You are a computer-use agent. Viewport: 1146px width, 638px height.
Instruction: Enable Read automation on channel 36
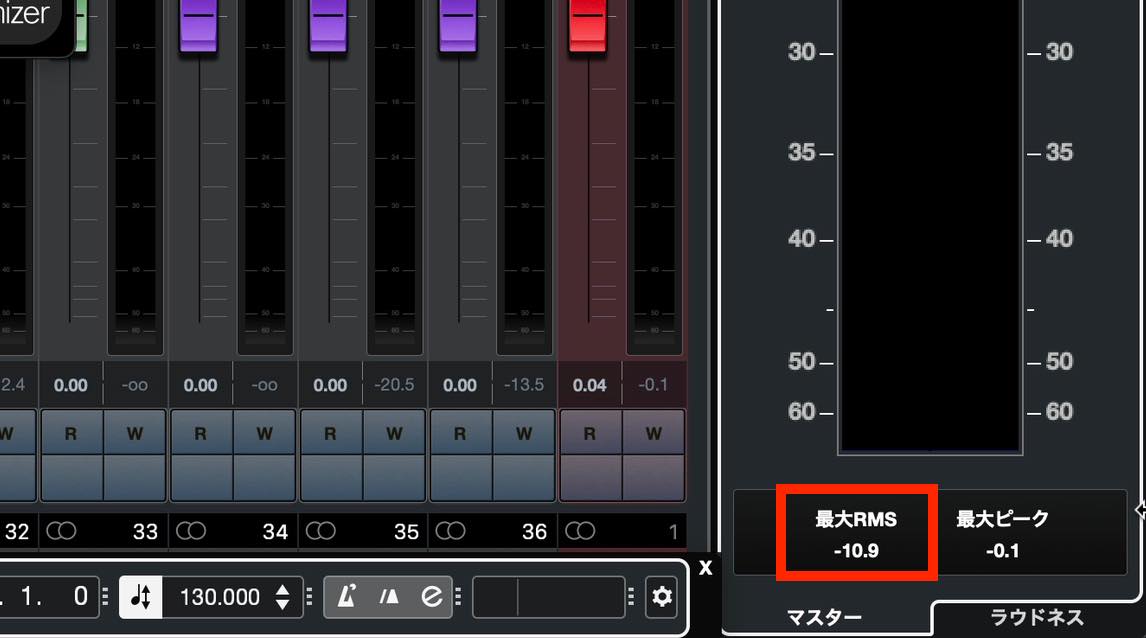(460, 433)
